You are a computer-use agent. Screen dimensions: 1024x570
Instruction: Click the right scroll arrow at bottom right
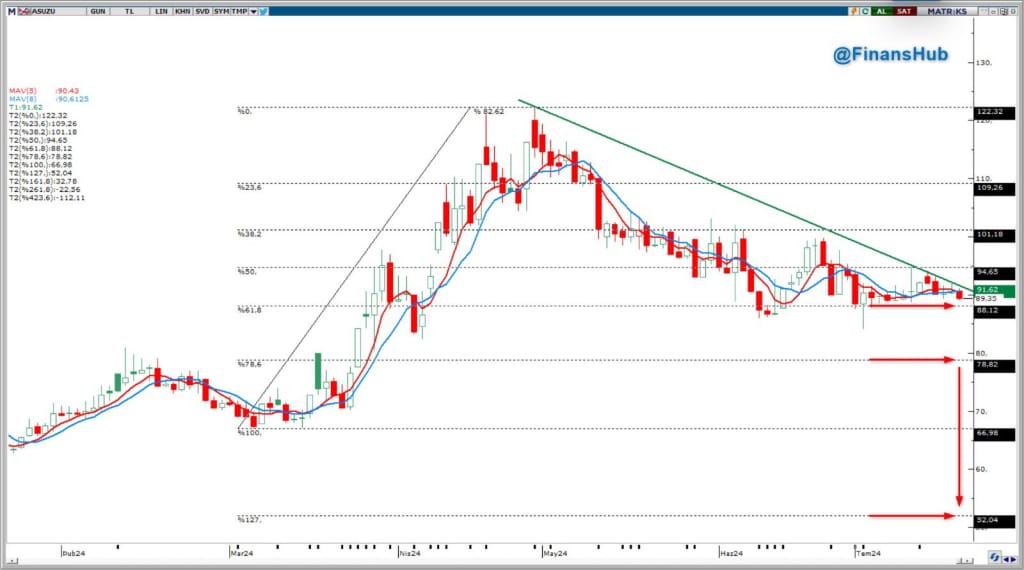(x=1013, y=560)
